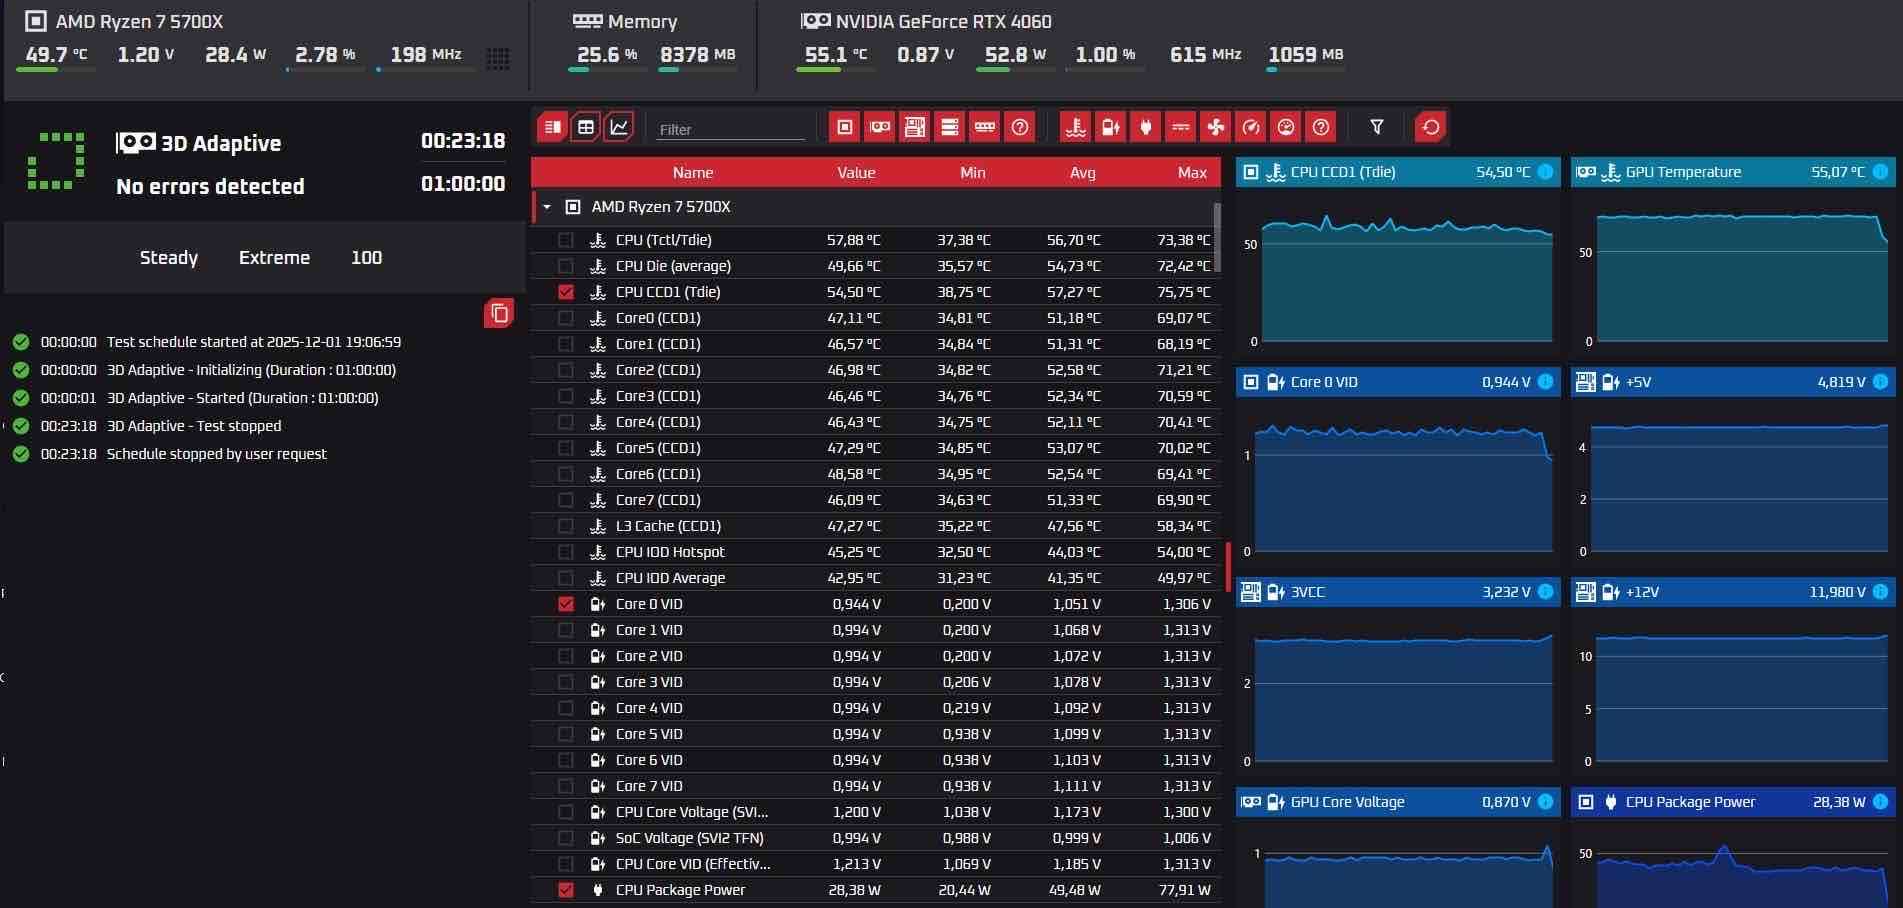Enable the CPU (Tctl/Tdie) checkbox
The width and height of the screenshot is (1903, 908).
pos(566,240)
